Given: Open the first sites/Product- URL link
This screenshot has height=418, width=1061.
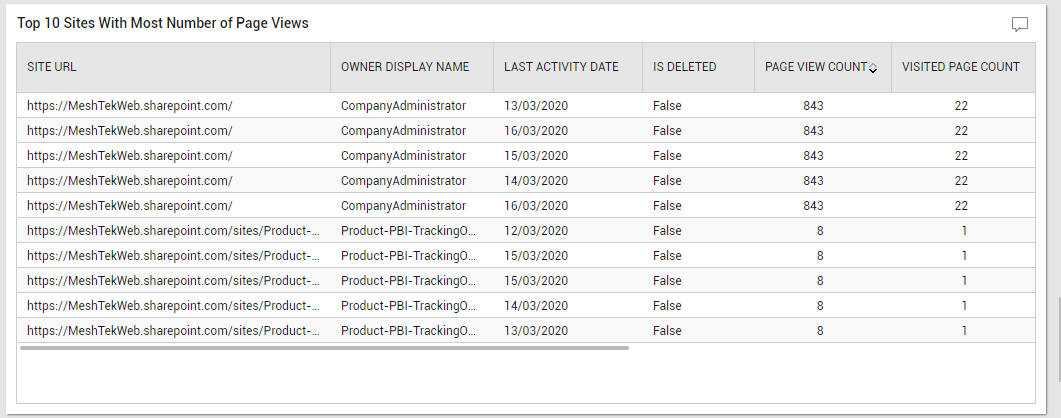Looking at the screenshot, I should click(x=173, y=230).
